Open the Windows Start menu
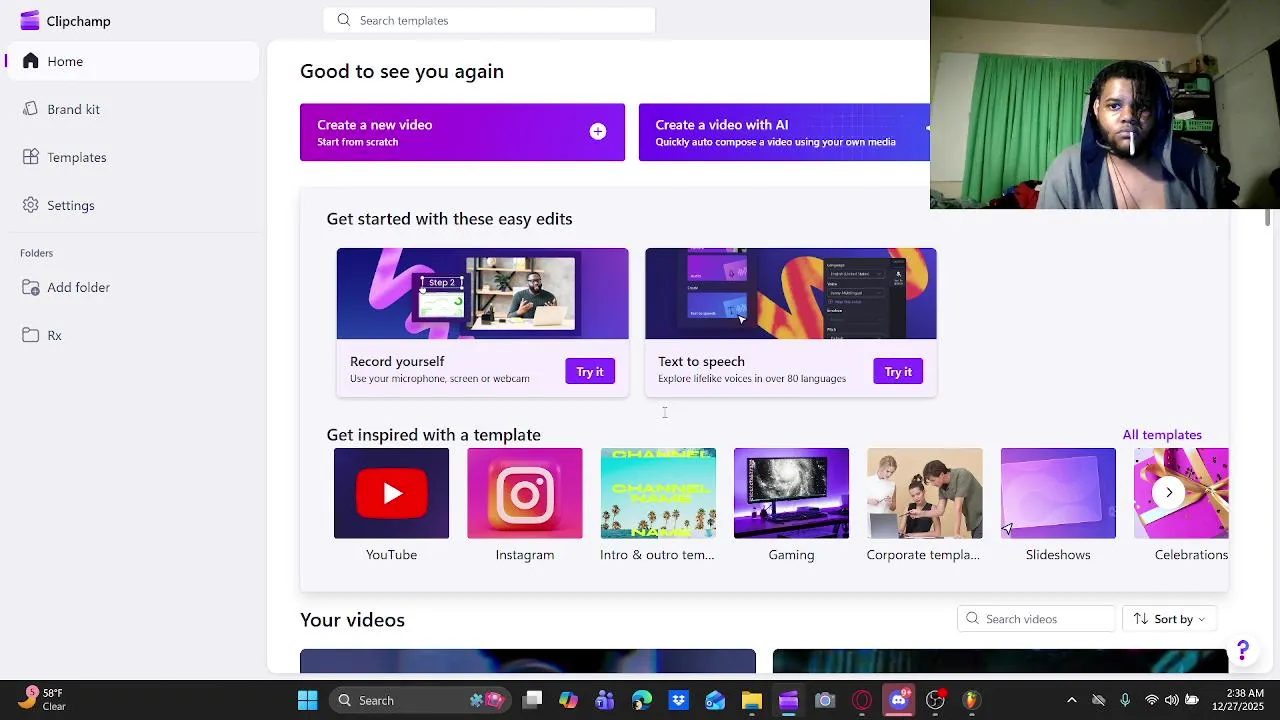The width and height of the screenshot is (1280, 720). coord(307,700)
